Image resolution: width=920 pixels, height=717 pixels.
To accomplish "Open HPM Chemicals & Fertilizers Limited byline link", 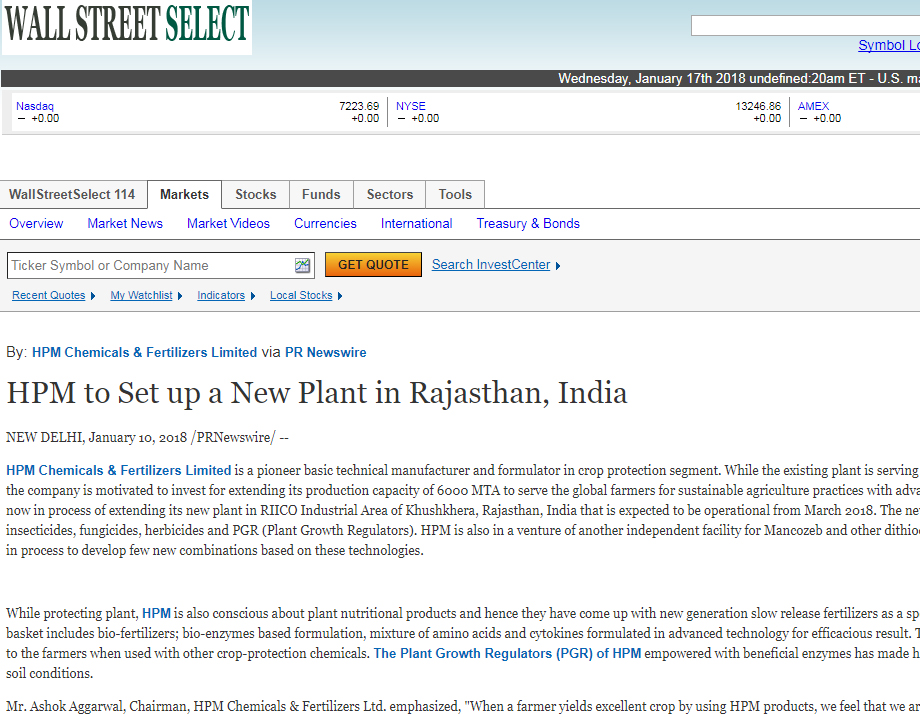I will [x=144, y=353].
